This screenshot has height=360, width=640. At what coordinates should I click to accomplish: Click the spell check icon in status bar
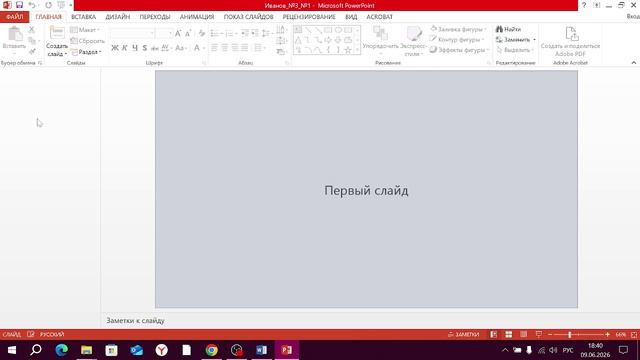[31, 334]
